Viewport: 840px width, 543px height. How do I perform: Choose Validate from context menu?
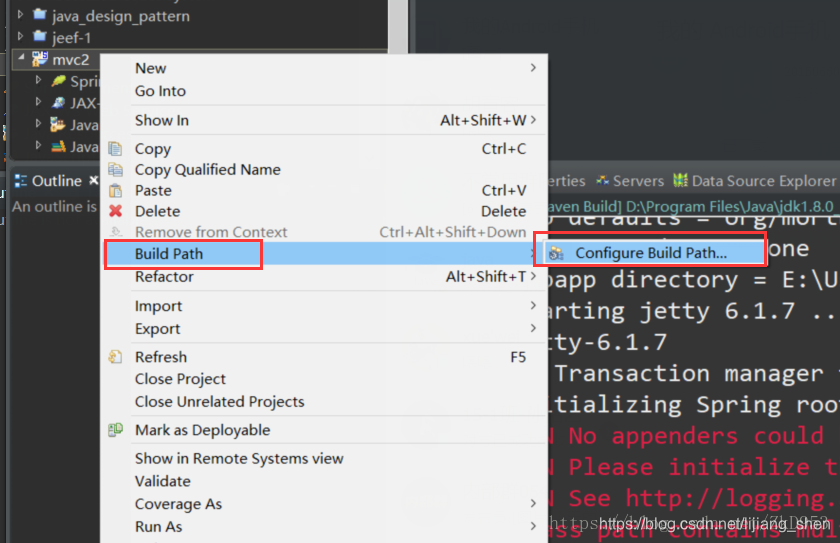coord(324,481)
